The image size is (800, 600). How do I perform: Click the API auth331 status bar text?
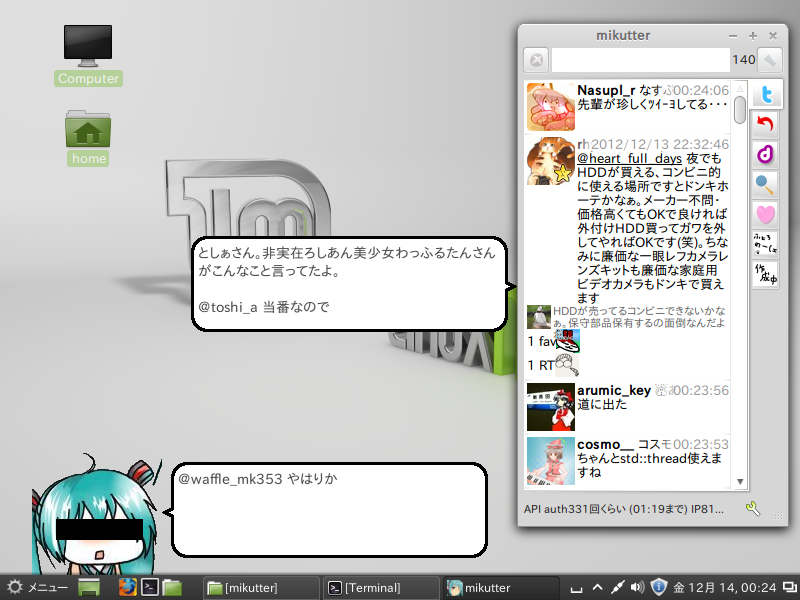coord(623,509)
